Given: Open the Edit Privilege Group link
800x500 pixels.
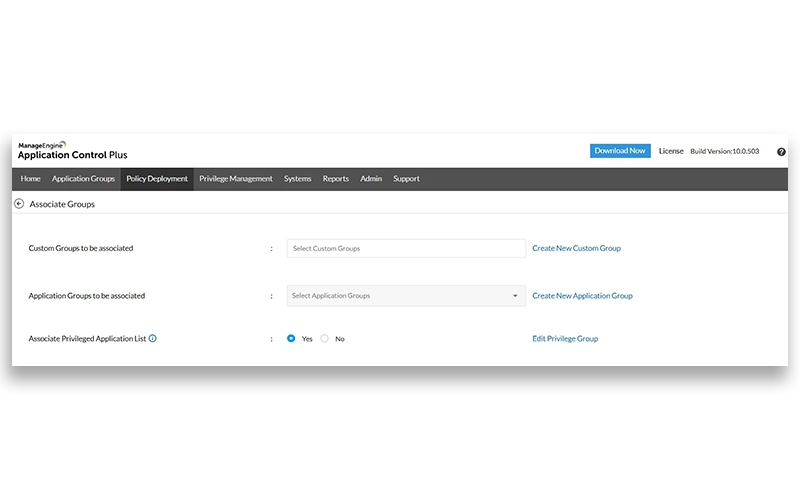Looking at the screenshot, I should (x=565, y=339).
